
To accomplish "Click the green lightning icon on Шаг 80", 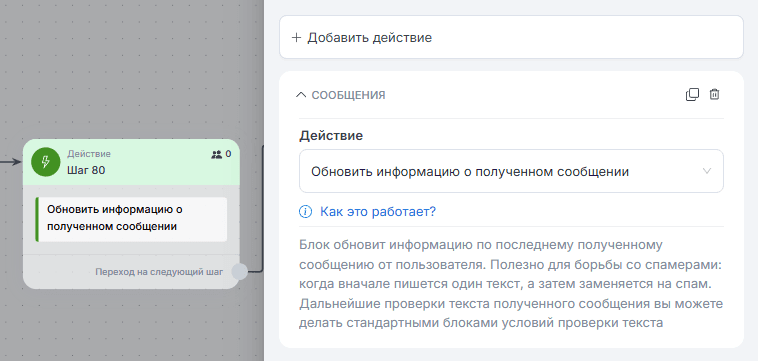I will 45,162.
